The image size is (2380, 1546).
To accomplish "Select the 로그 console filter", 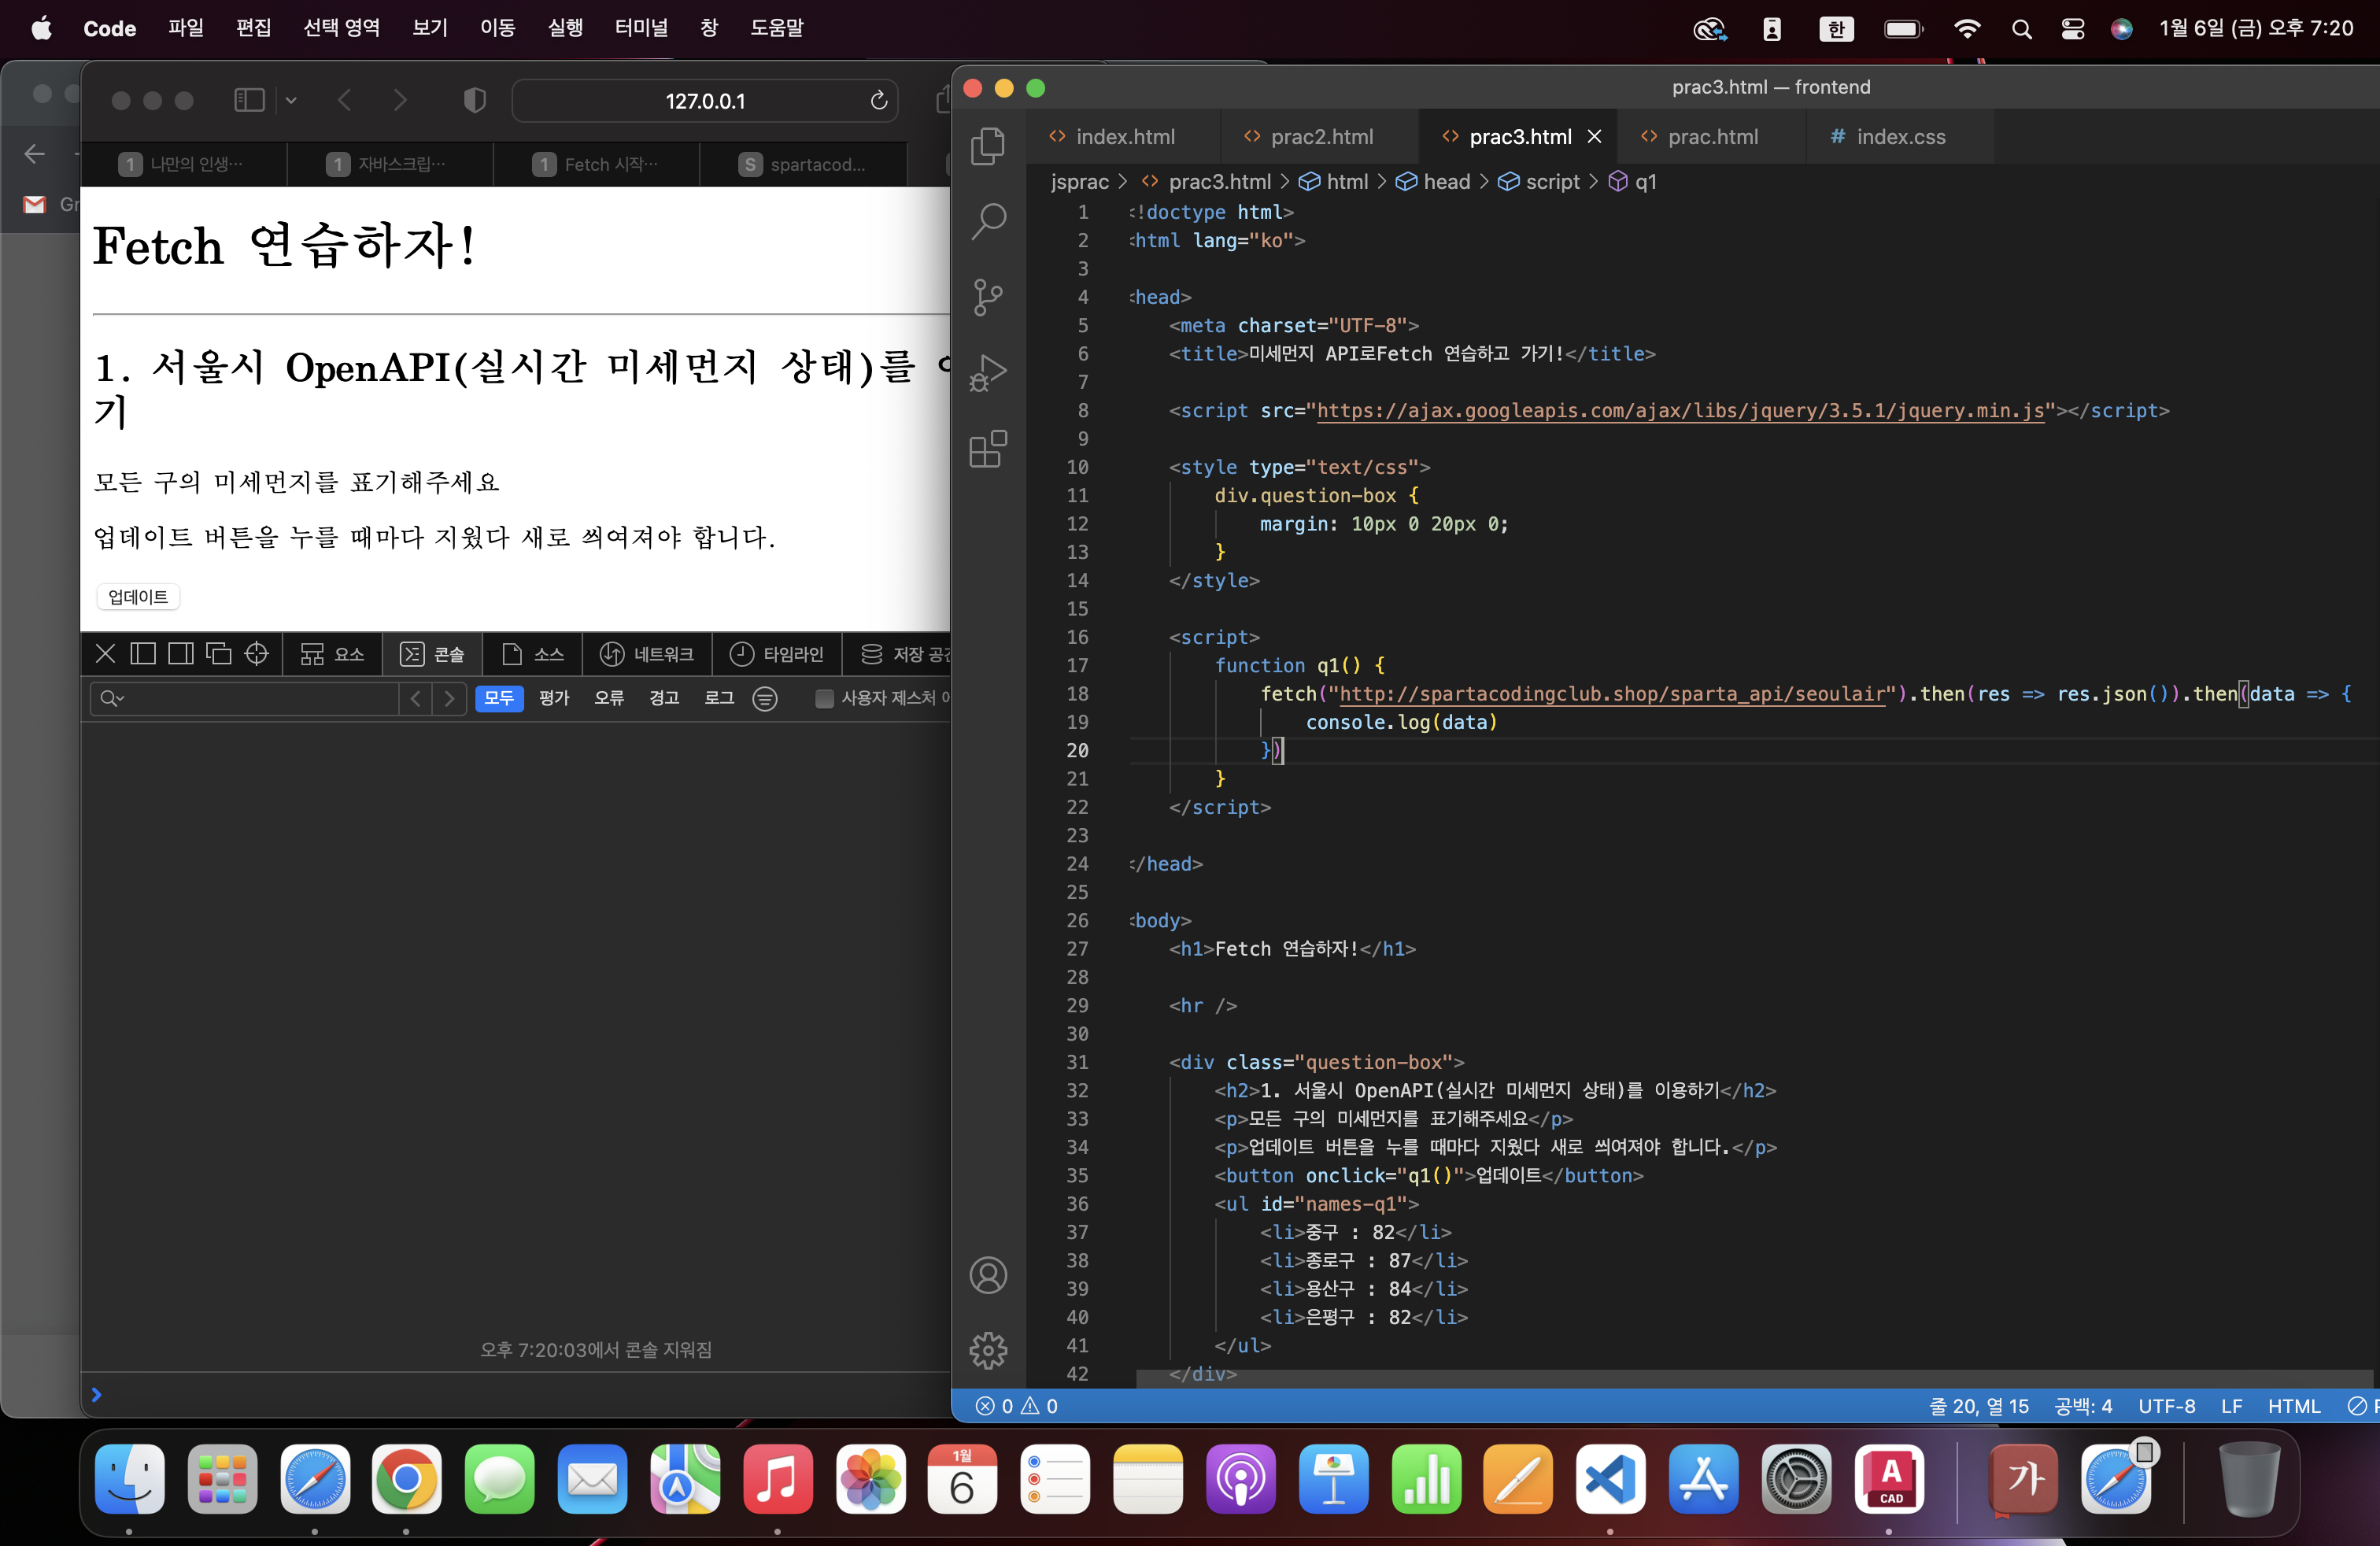I will [719, 698].
